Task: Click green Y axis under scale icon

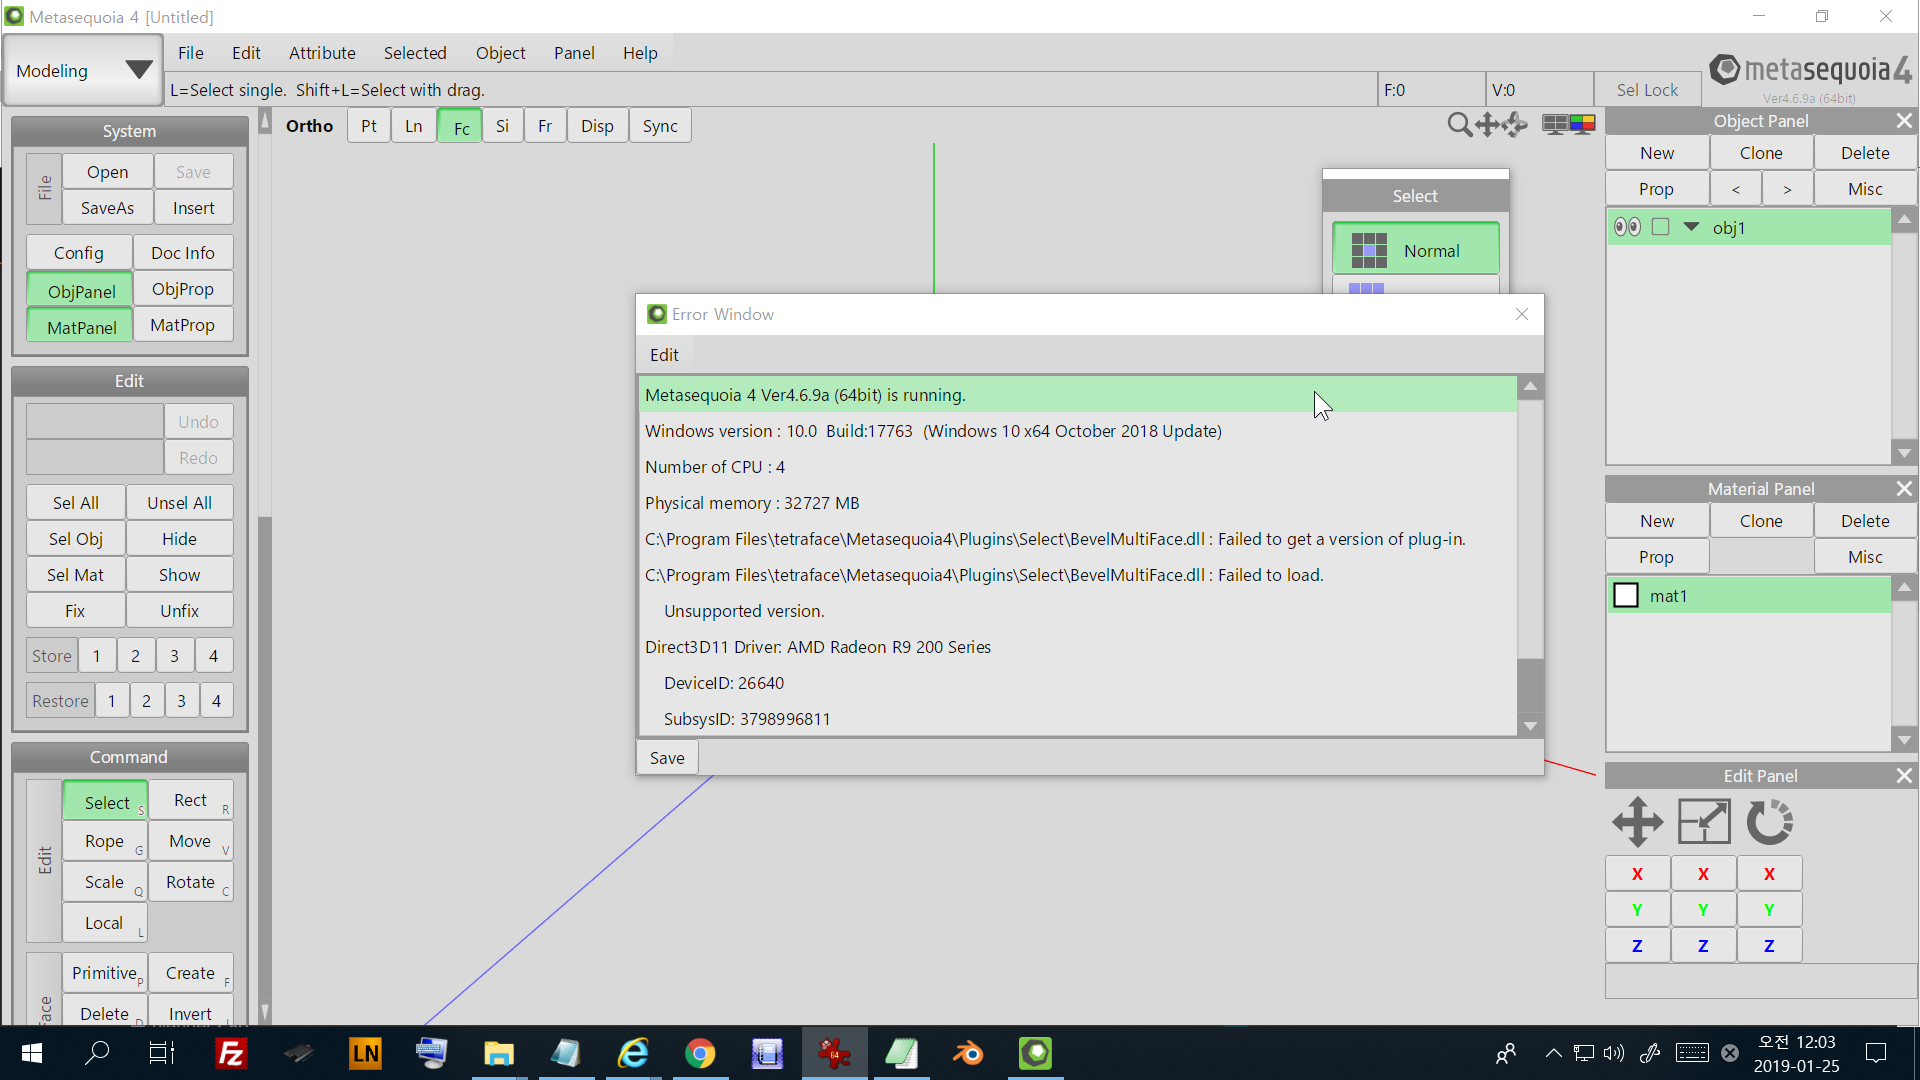Action: (1703, 909)
